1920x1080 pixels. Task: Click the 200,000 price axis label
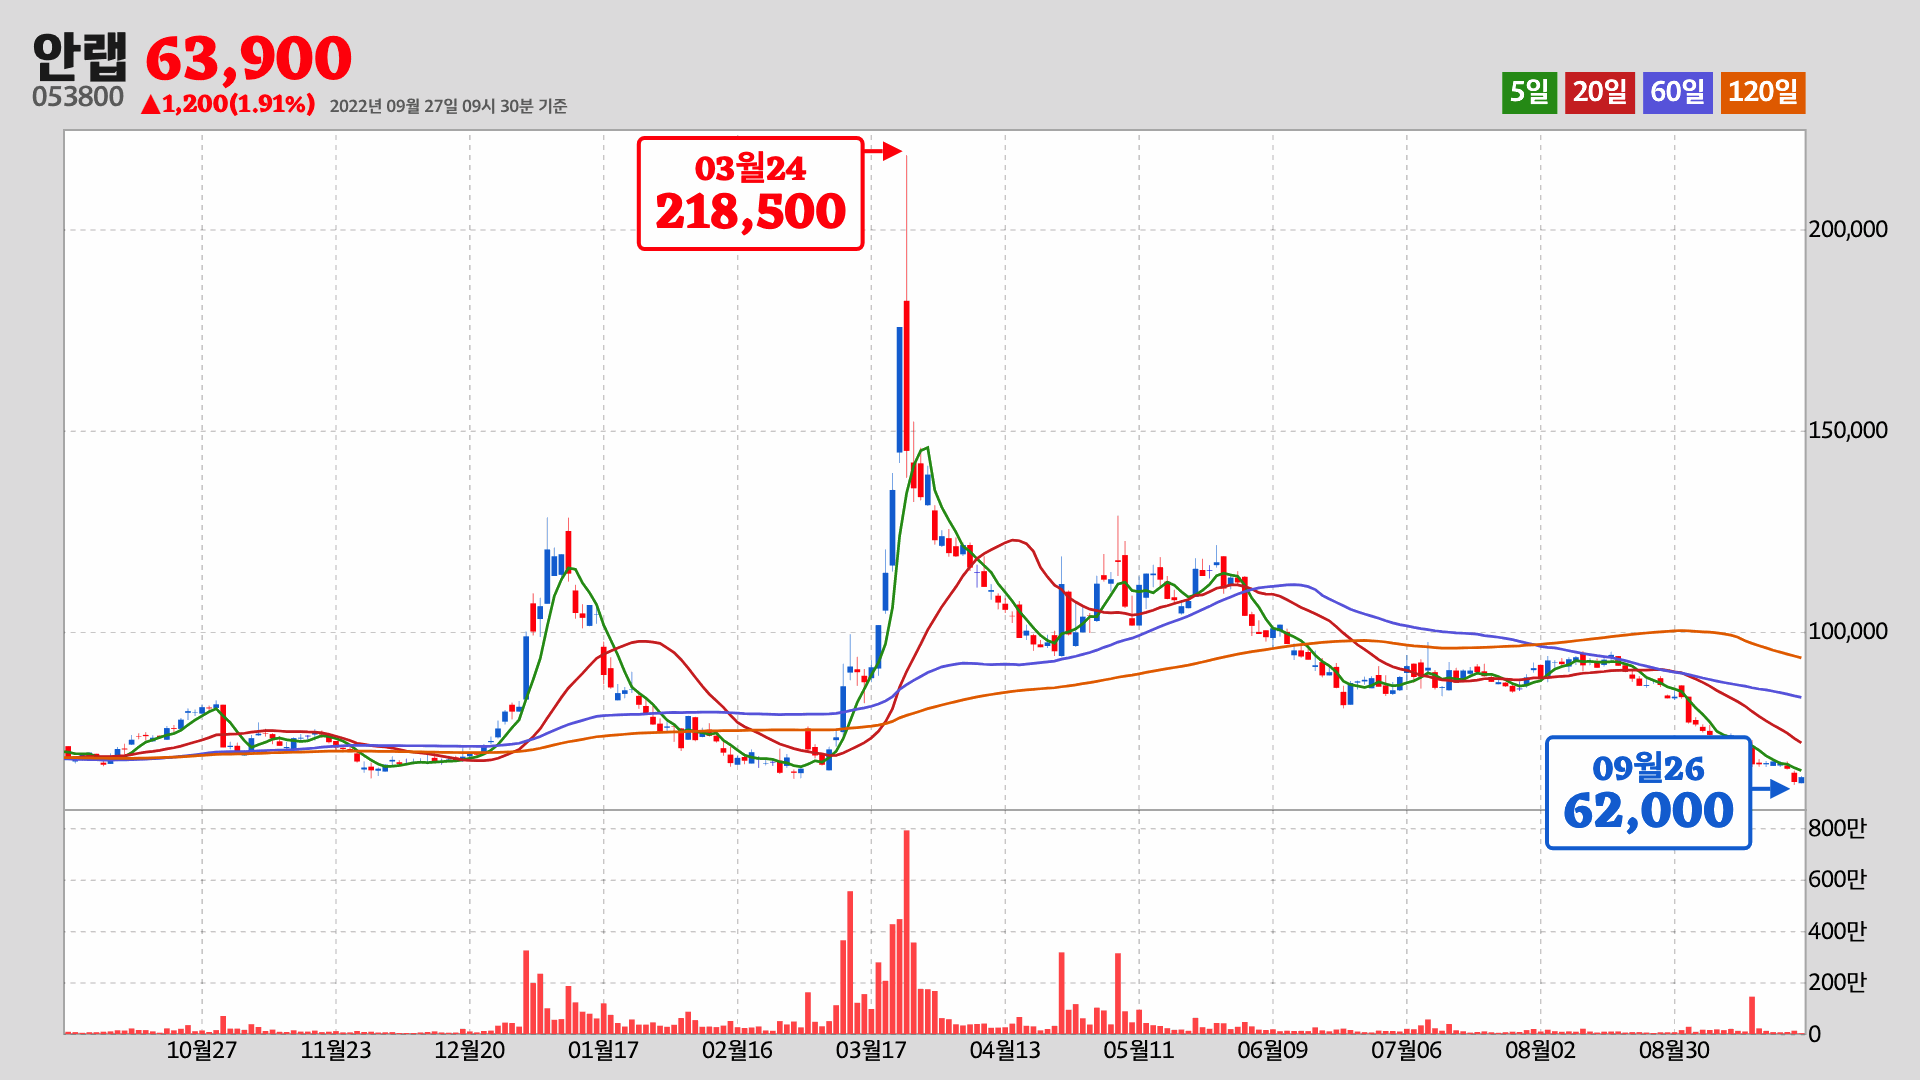(x=1848, y=229)
